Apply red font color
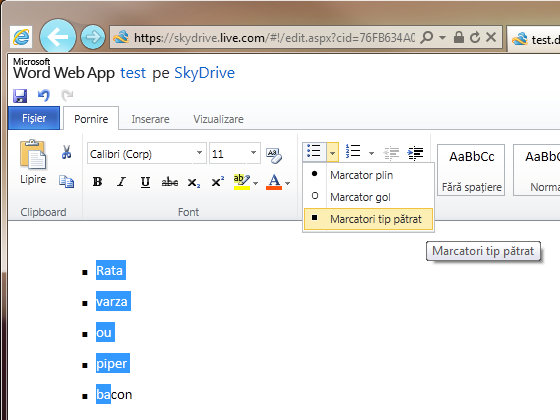560x420 pixels. point(274,182)
